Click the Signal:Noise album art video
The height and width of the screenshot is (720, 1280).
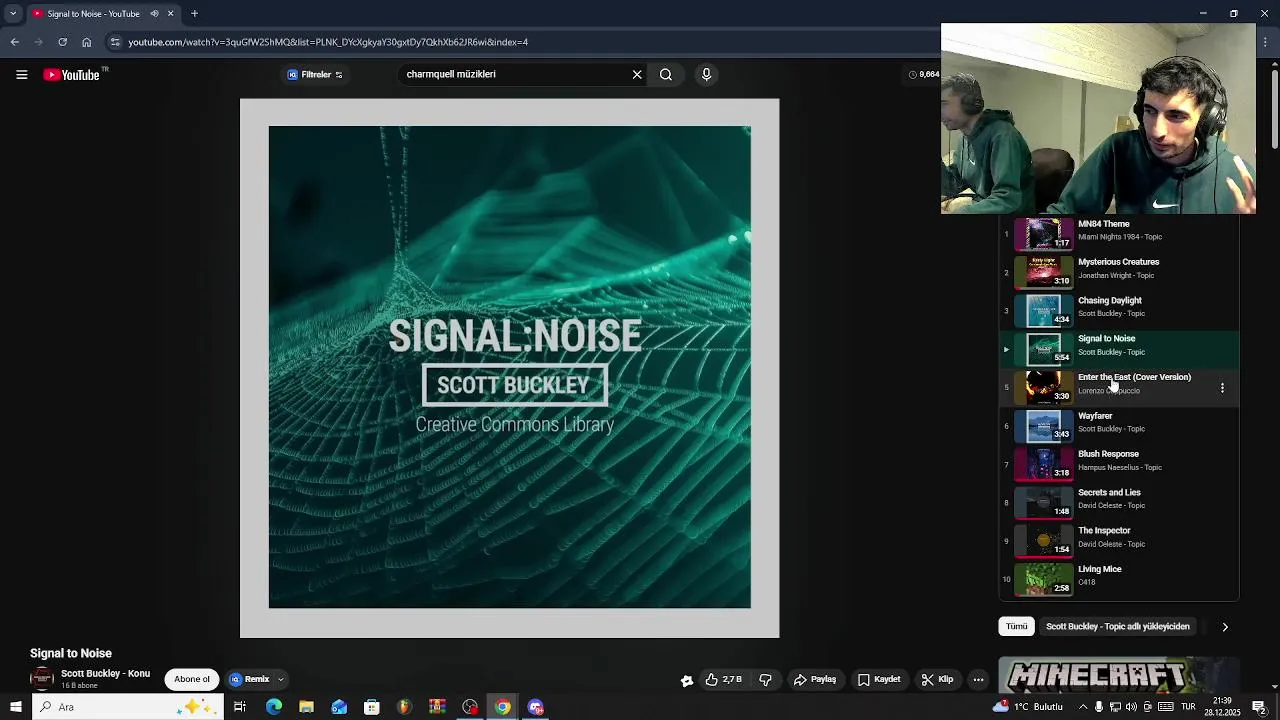509,367
